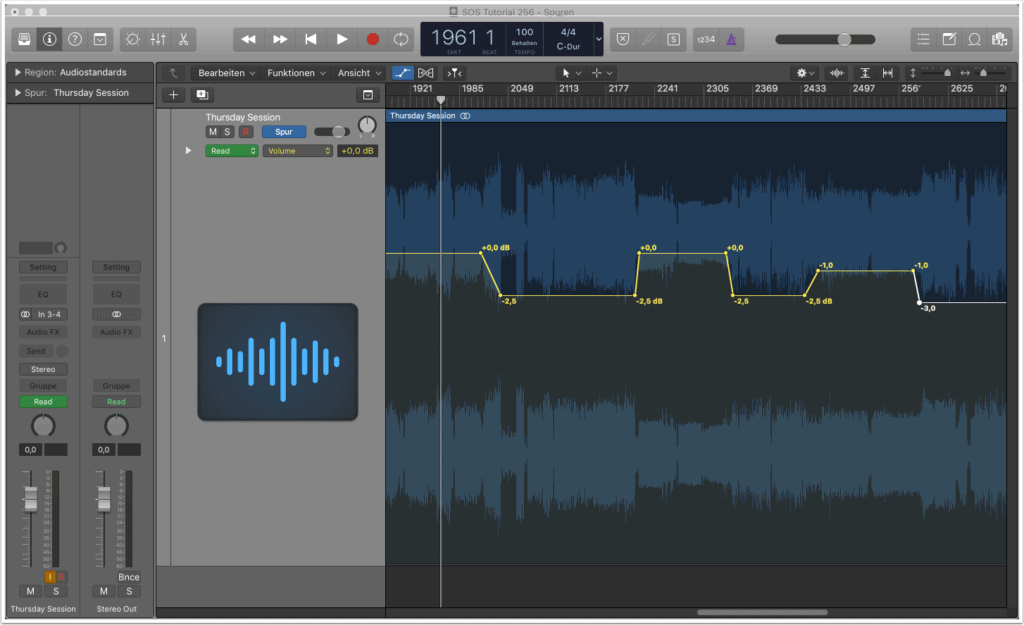Open the Bearbeiten menu

226,73
